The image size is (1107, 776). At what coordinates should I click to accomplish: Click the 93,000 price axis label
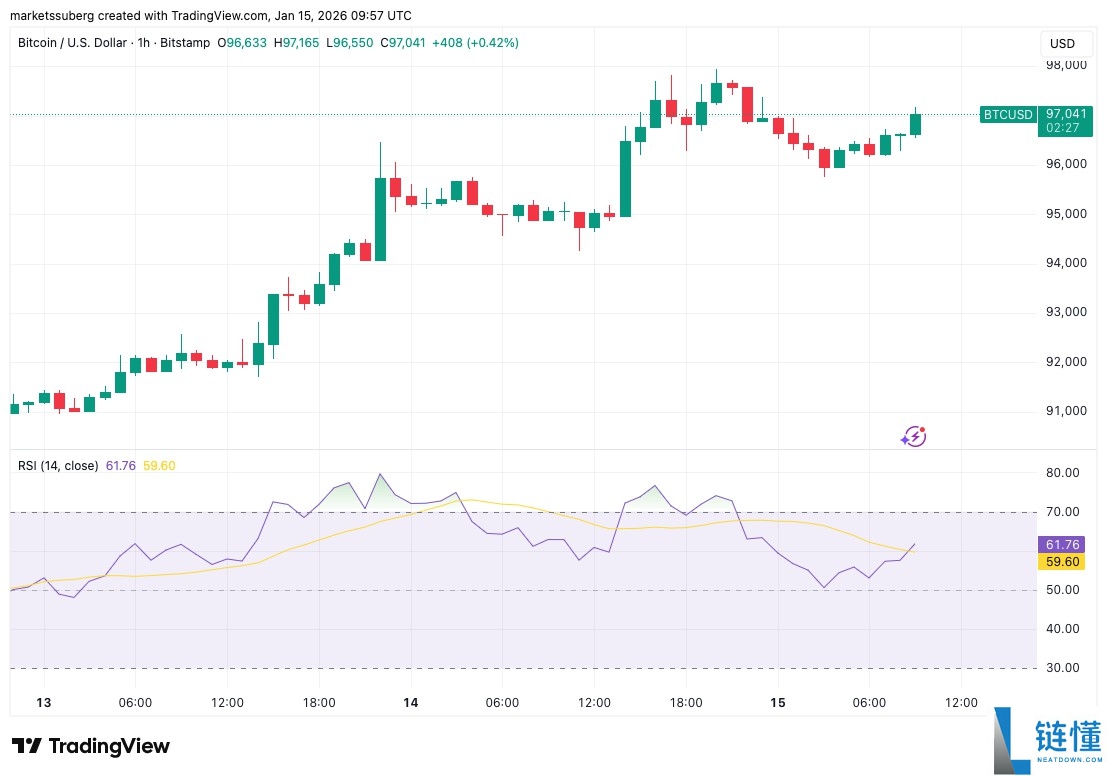coord(1066,311)
